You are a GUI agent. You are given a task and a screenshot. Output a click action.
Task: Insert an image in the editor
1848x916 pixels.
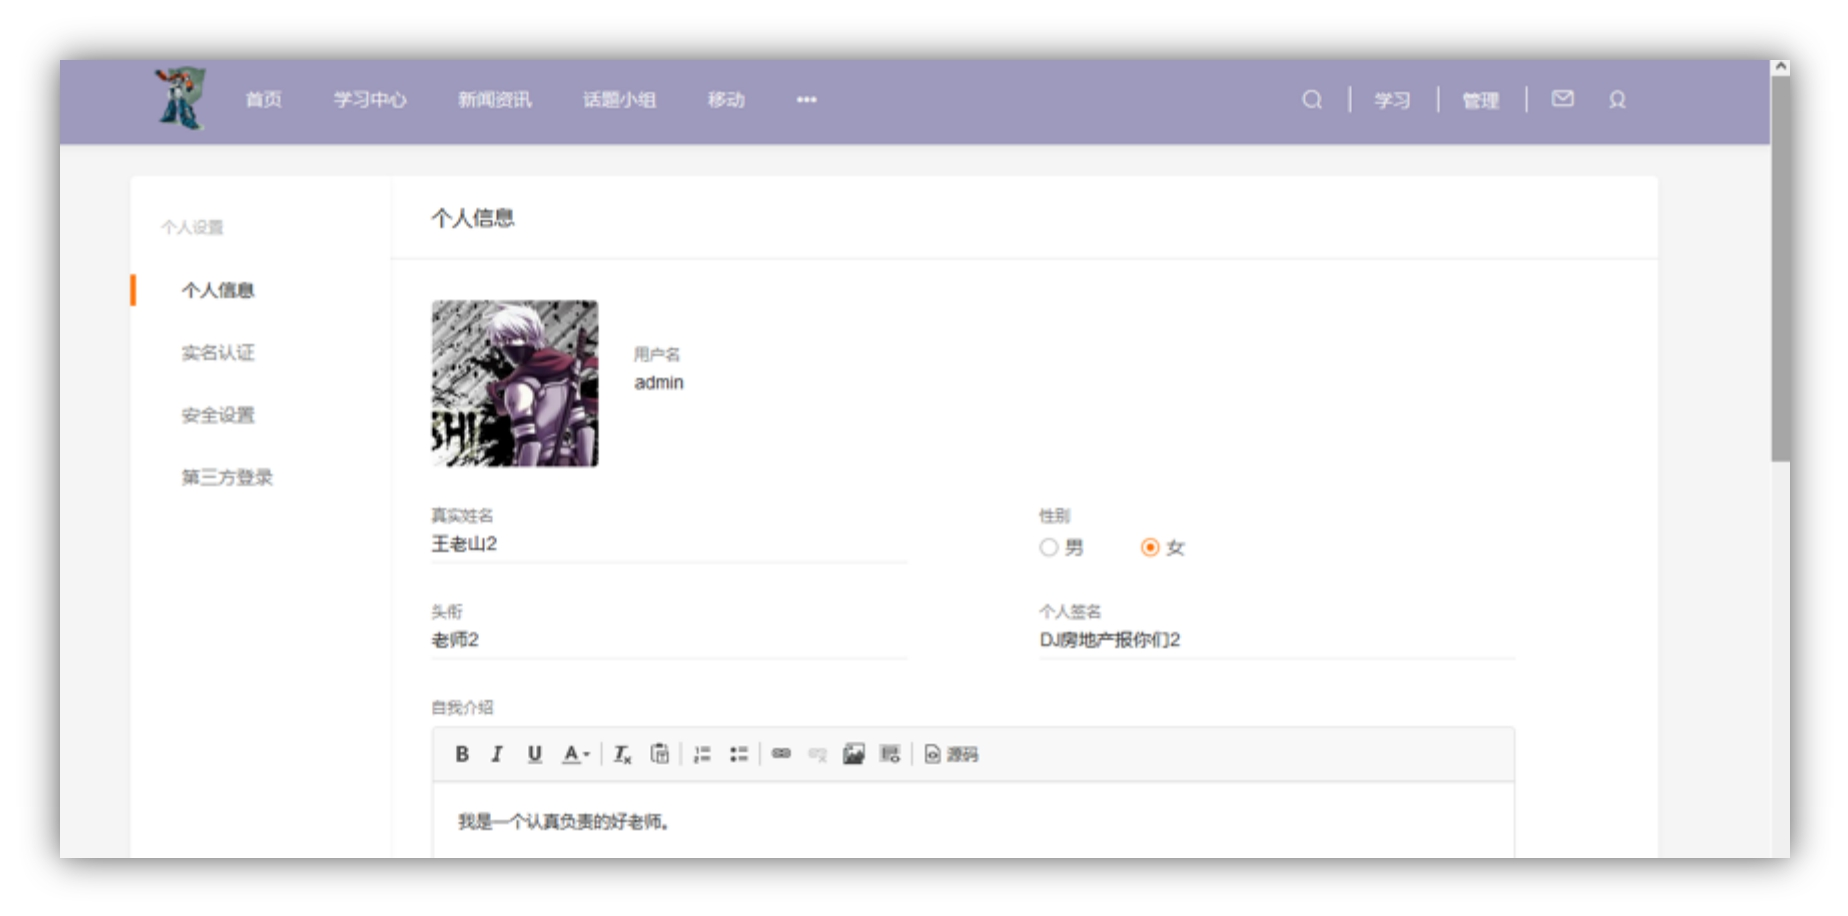[x=852, y=755]
